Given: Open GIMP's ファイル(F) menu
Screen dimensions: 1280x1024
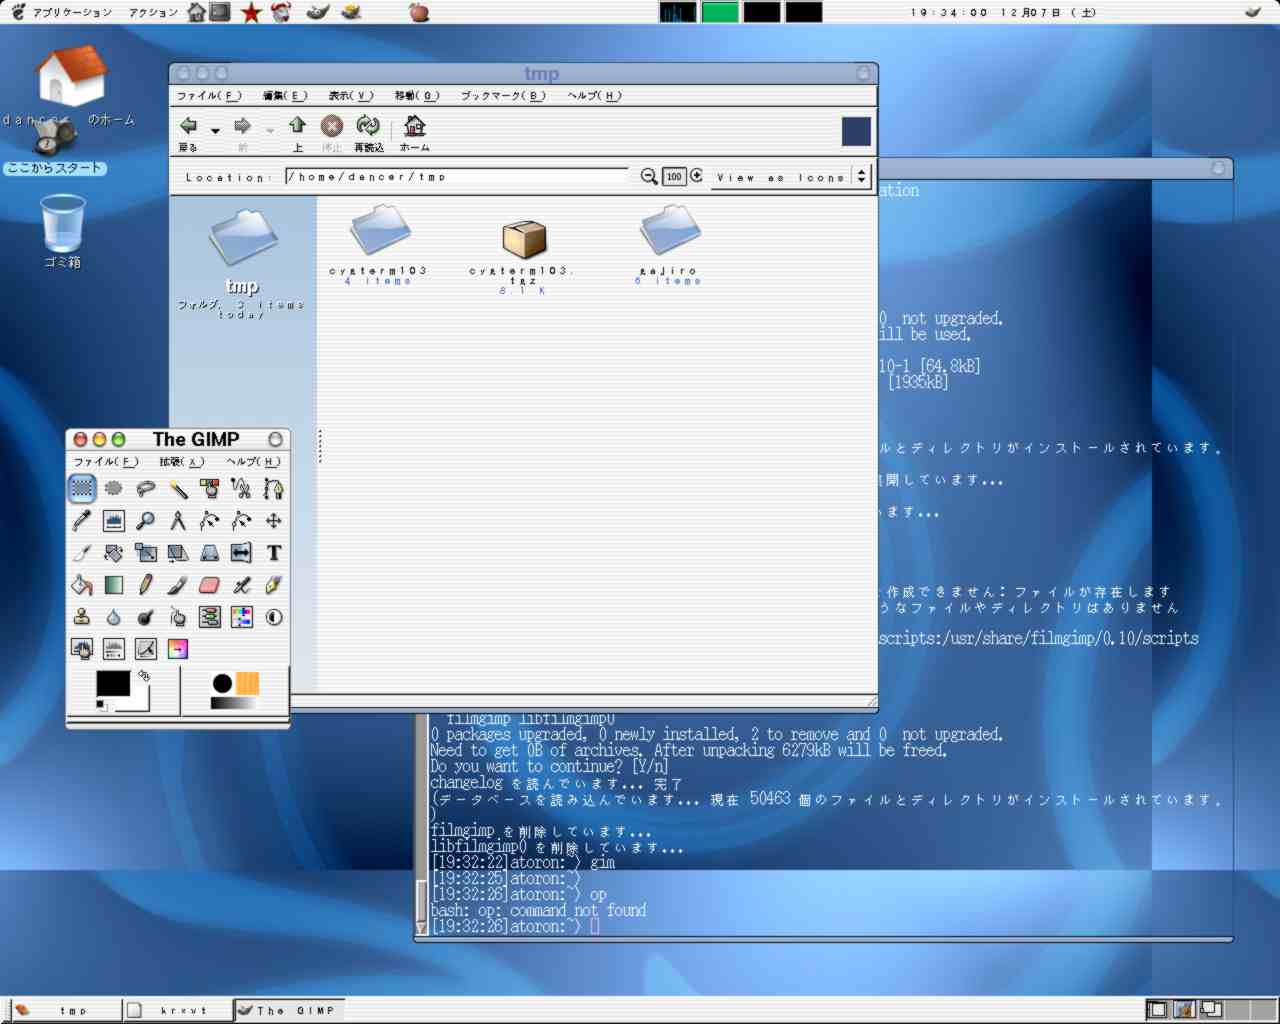Looking at the screenshot, I should [106, 461].
